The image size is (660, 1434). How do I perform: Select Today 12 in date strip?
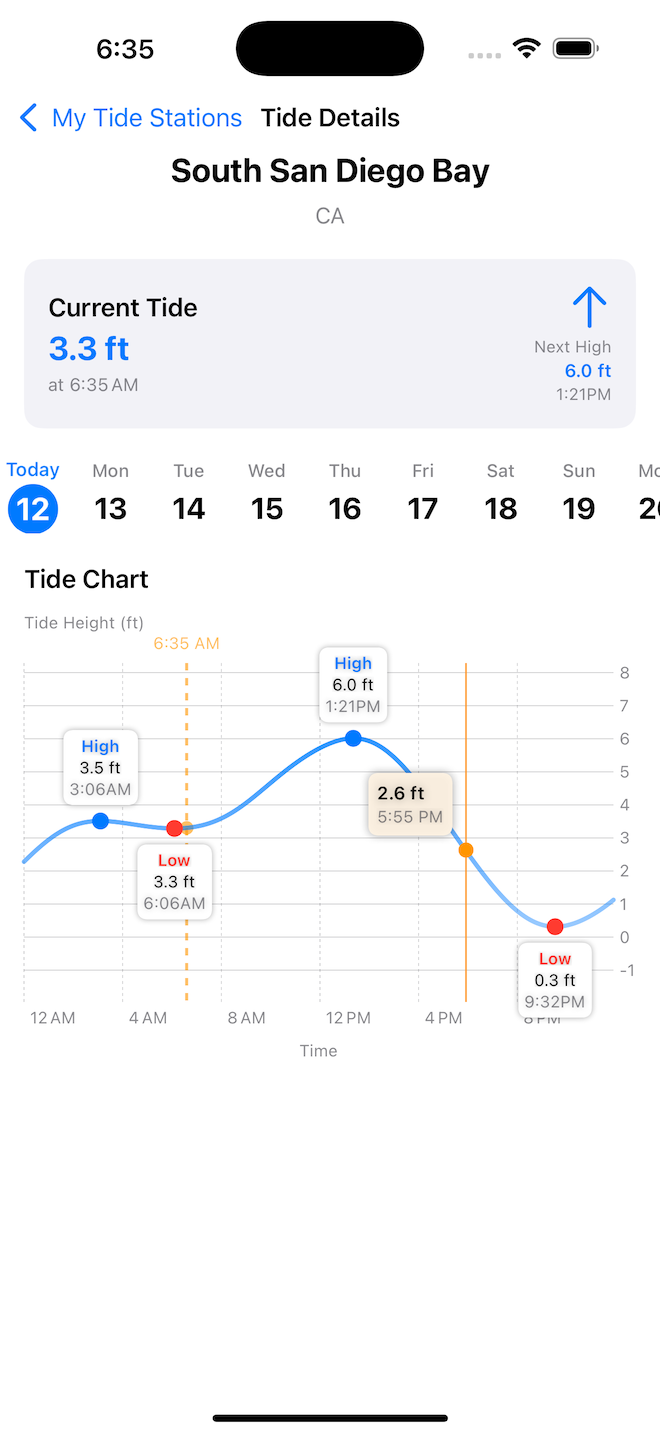33,497
